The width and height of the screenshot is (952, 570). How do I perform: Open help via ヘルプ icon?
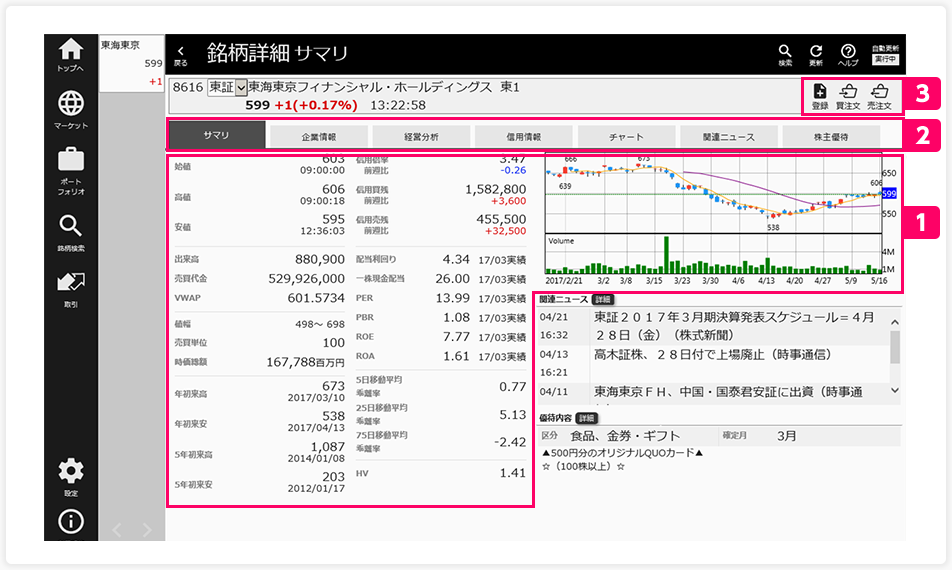[x=848, y=55]
